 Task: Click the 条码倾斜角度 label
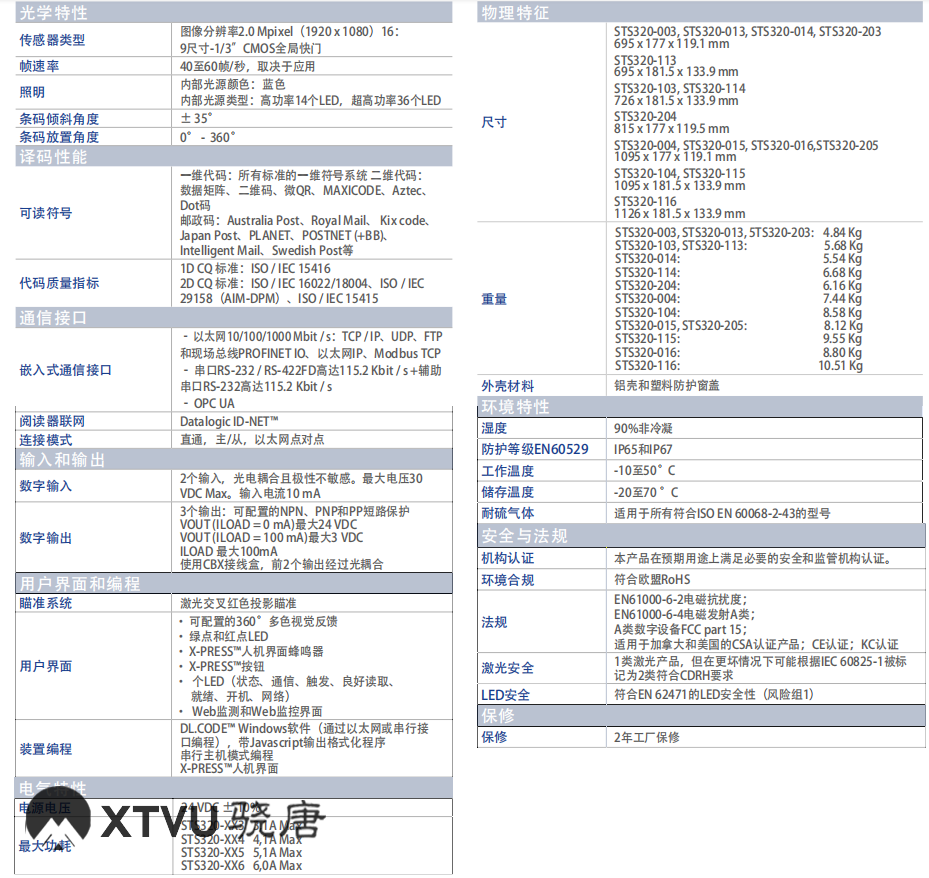pyautogui.click(x=59, y=119)
